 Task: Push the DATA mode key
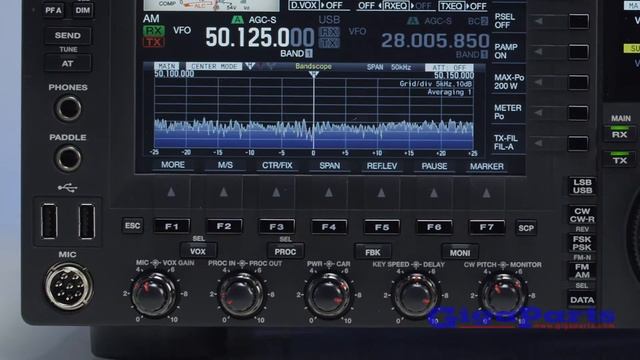582,300
